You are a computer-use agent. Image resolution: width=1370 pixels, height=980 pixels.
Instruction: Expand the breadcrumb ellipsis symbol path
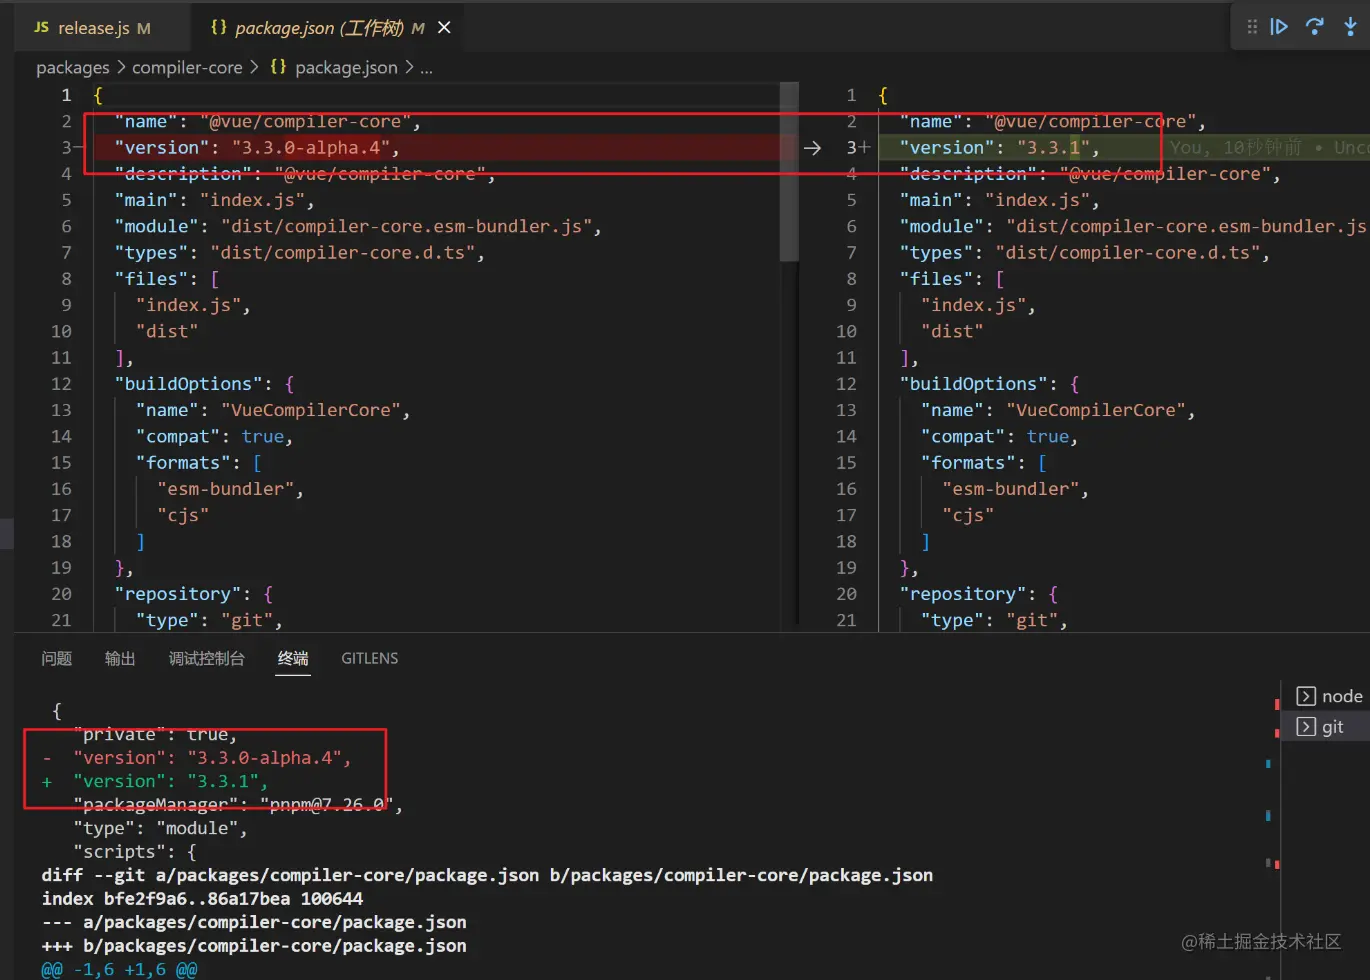426,68
